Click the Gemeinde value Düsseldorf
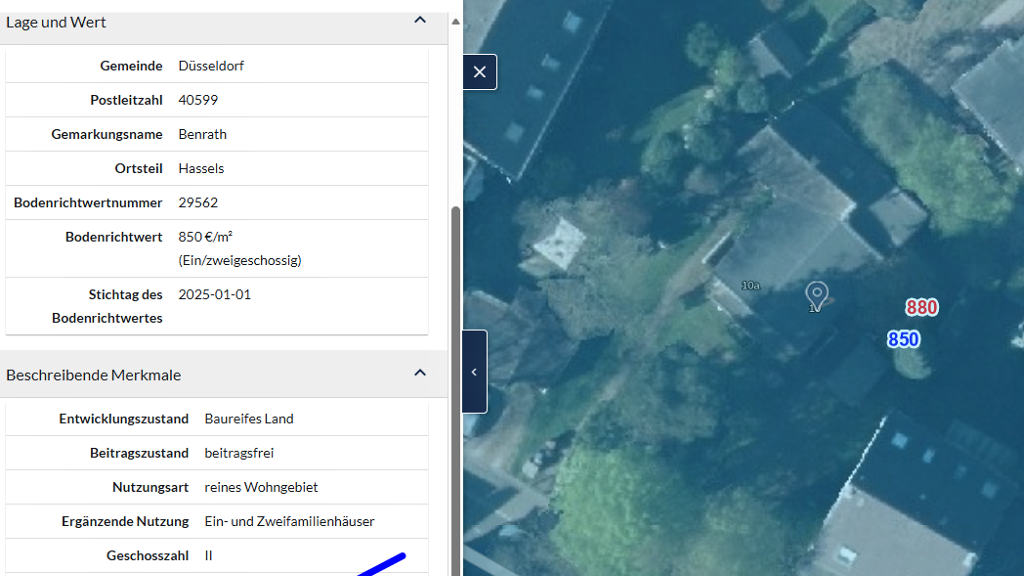 (211, 66)
